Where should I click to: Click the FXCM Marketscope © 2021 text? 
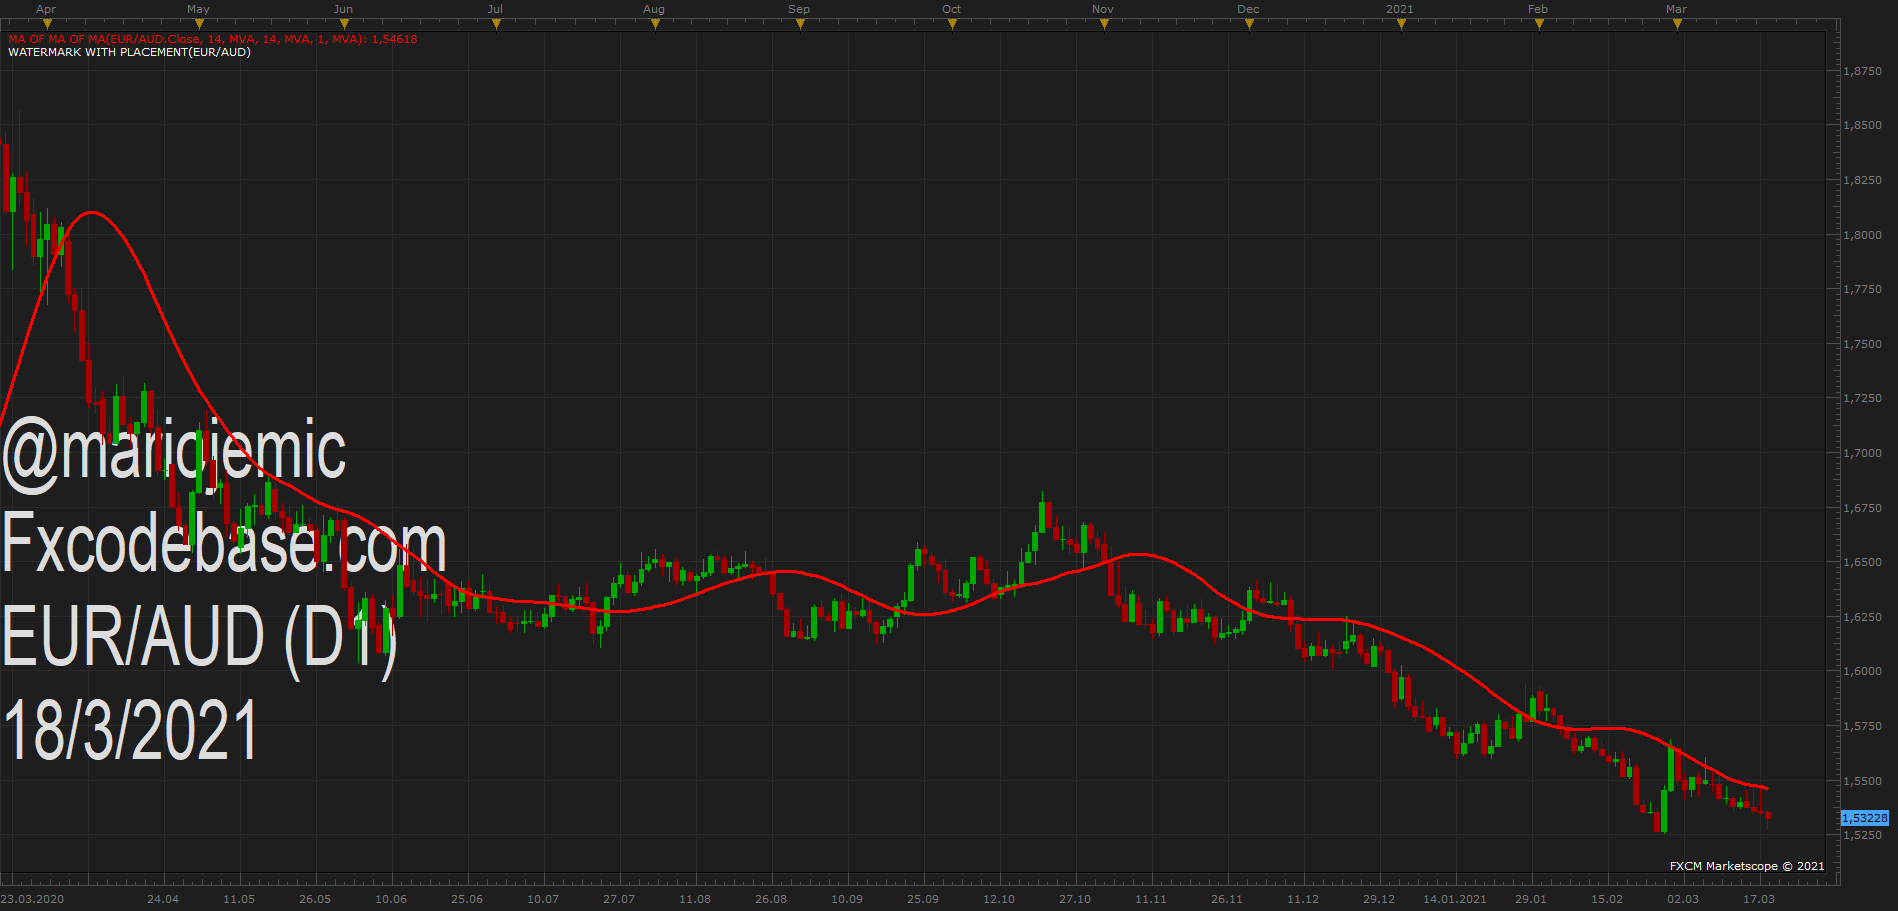(1747, 866)
